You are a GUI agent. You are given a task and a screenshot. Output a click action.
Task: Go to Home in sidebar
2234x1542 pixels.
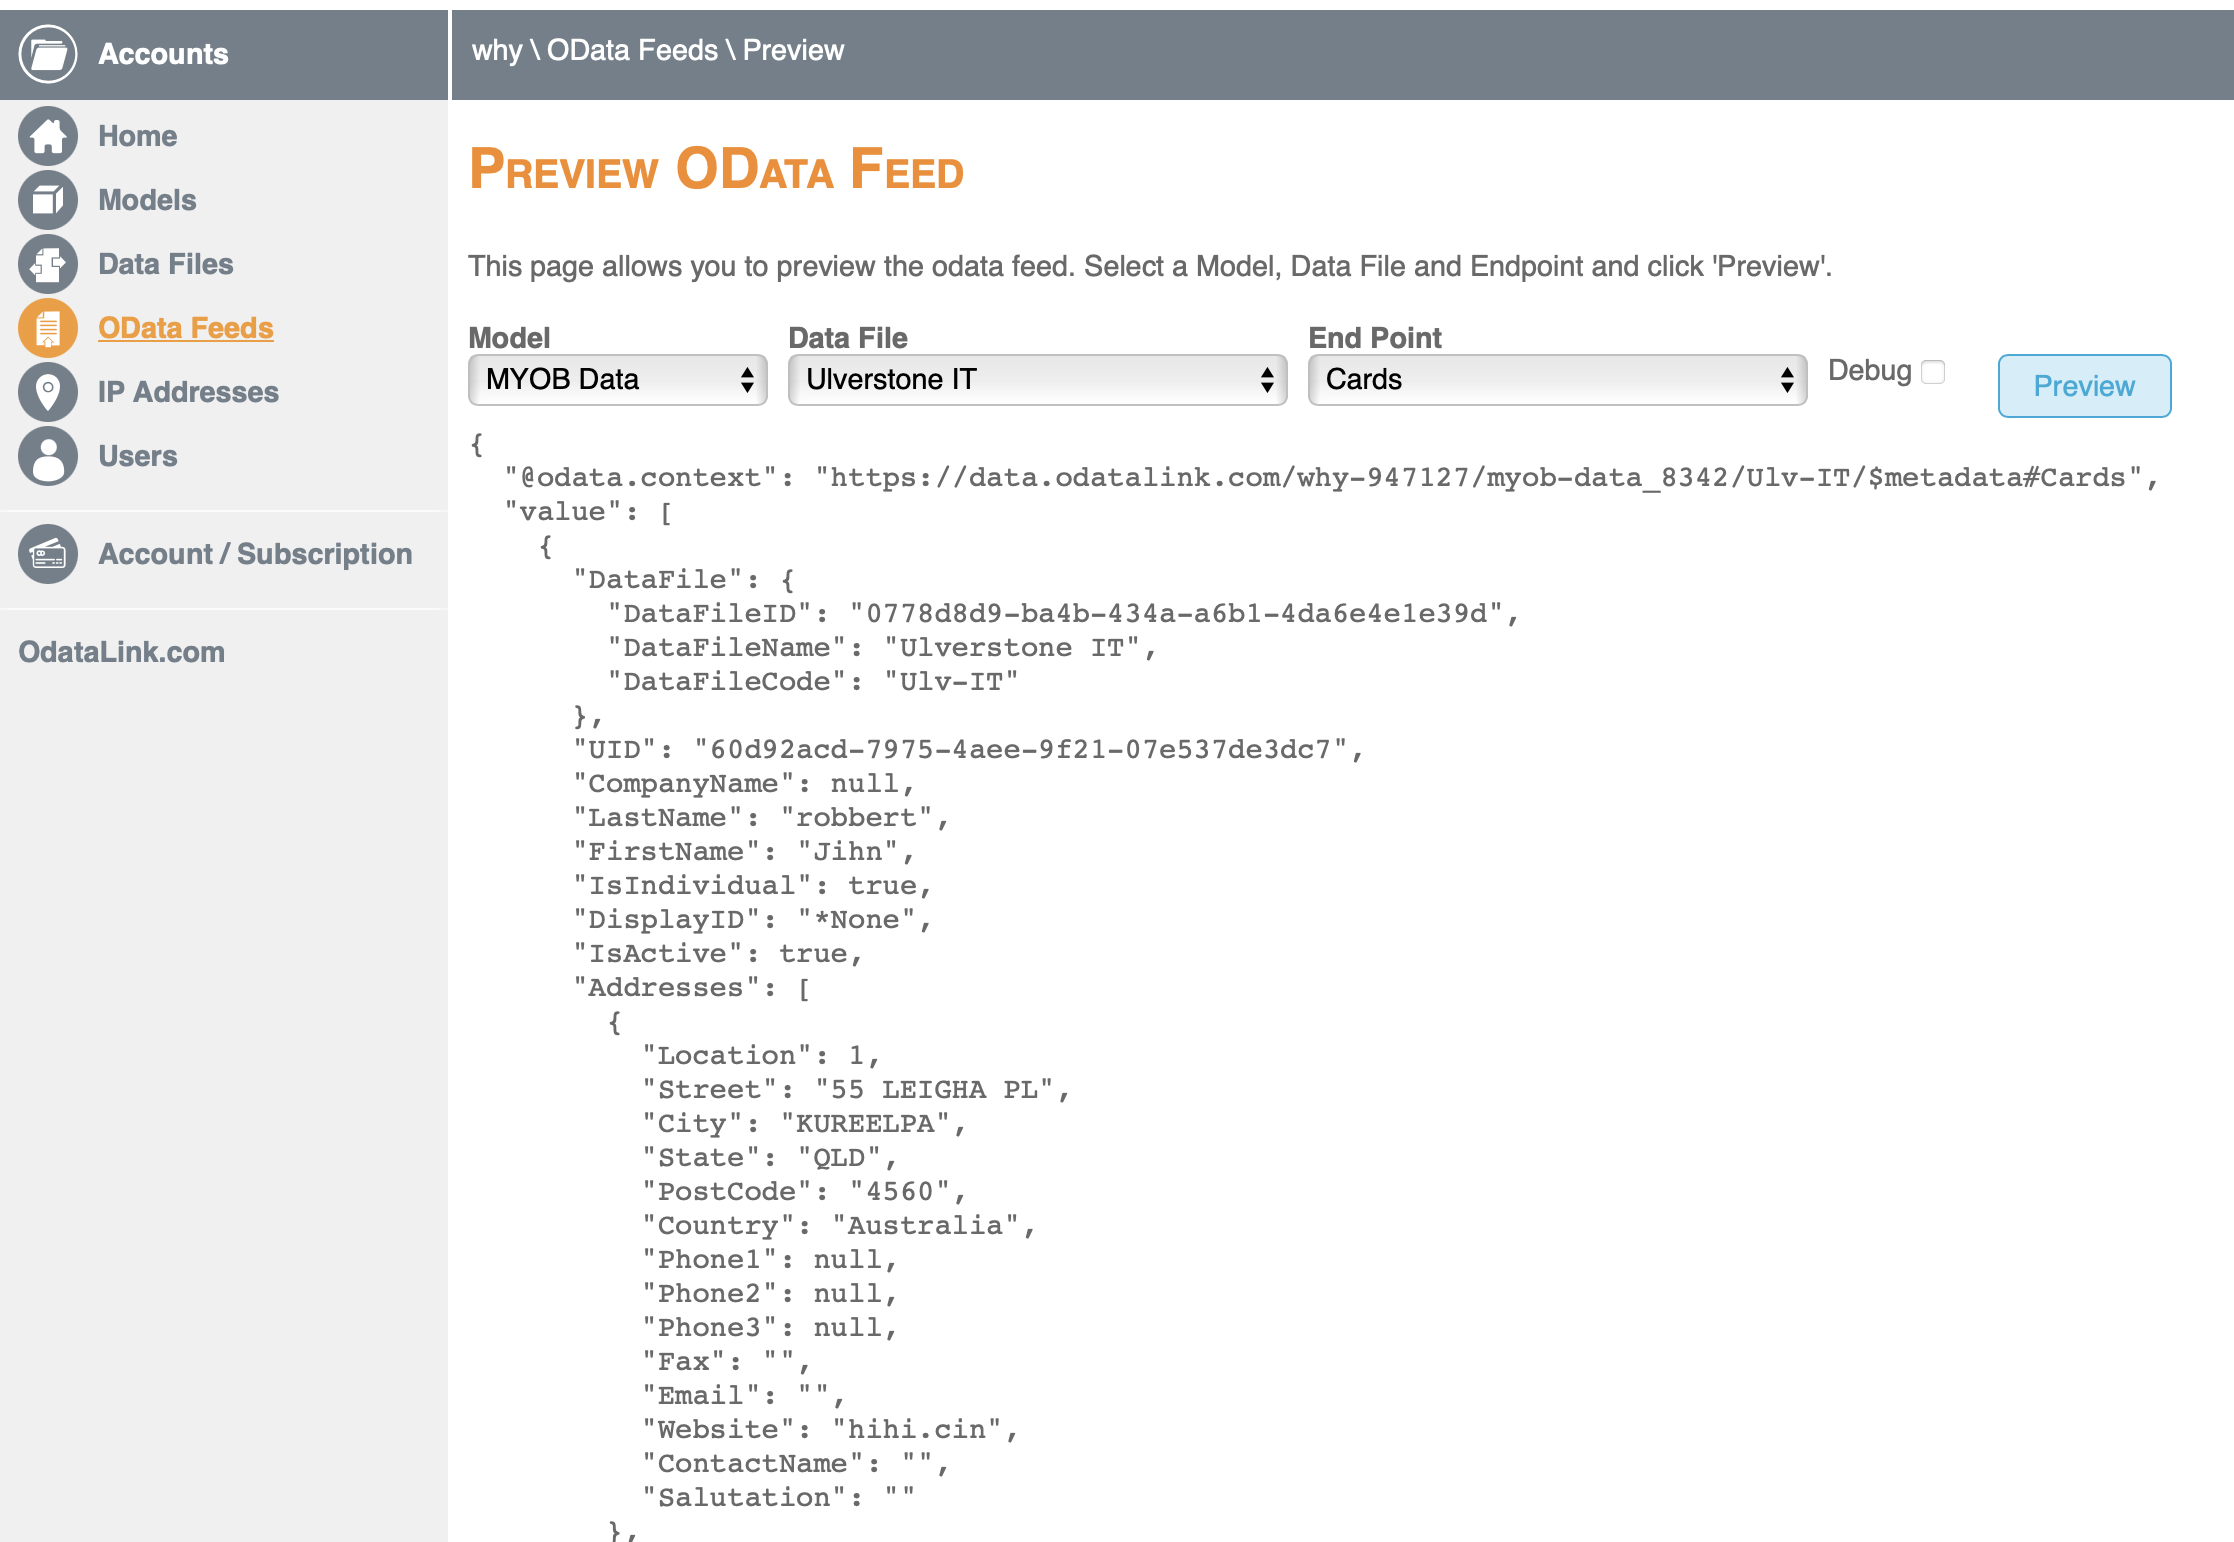click(x=137, y=136)
